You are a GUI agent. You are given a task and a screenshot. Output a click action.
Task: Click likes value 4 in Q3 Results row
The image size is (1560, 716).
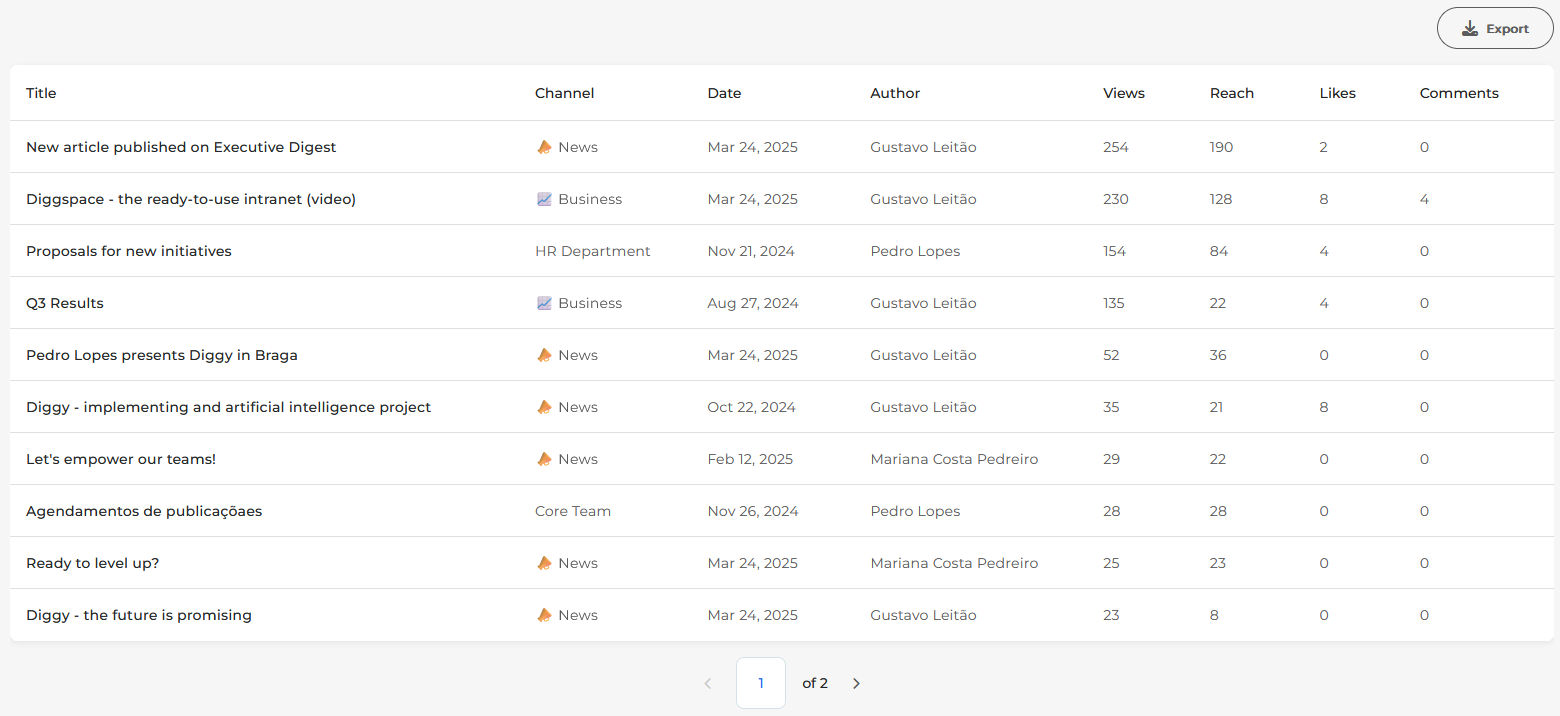[x=1324, y=303]
